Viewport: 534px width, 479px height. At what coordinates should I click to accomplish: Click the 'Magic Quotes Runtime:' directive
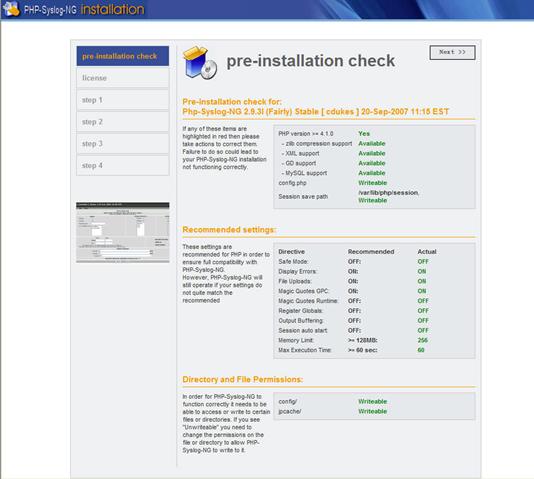click(x=308, y=301)
